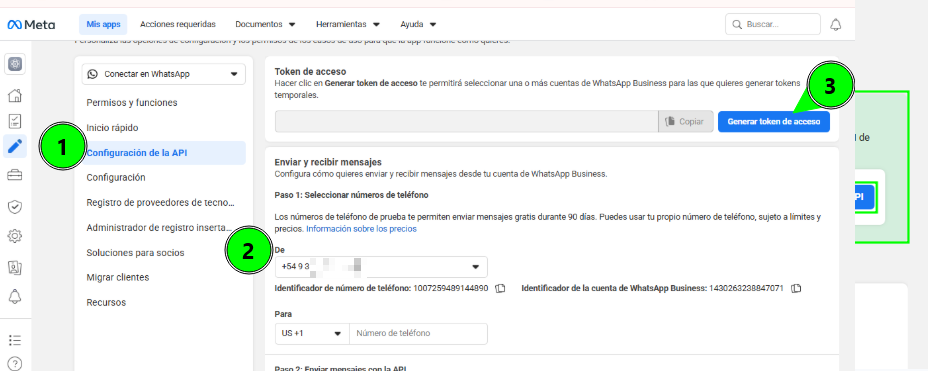The height and width of the screenshot is (371, 928).
Task: Click the Meta logo
Action: (x=31, y=25)
